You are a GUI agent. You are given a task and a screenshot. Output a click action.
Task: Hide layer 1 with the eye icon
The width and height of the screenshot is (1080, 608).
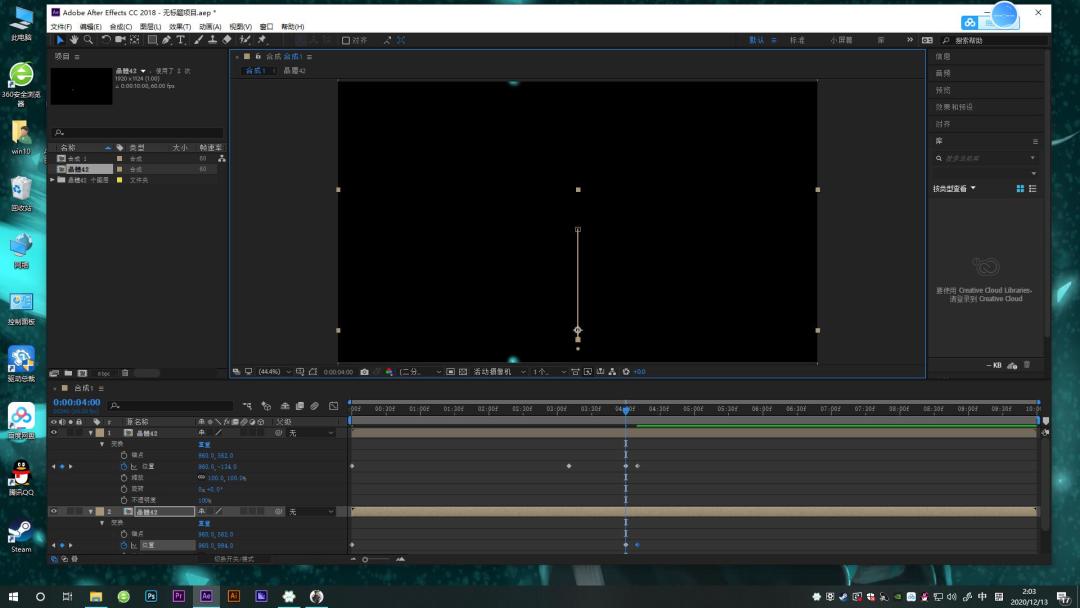click(54, 433)
